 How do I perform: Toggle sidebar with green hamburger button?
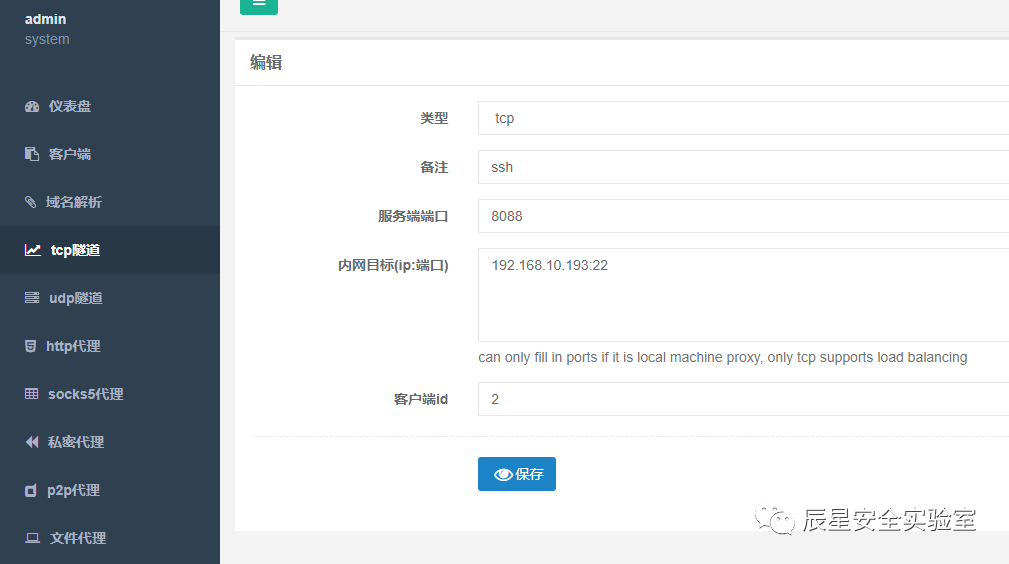[259, 5]
